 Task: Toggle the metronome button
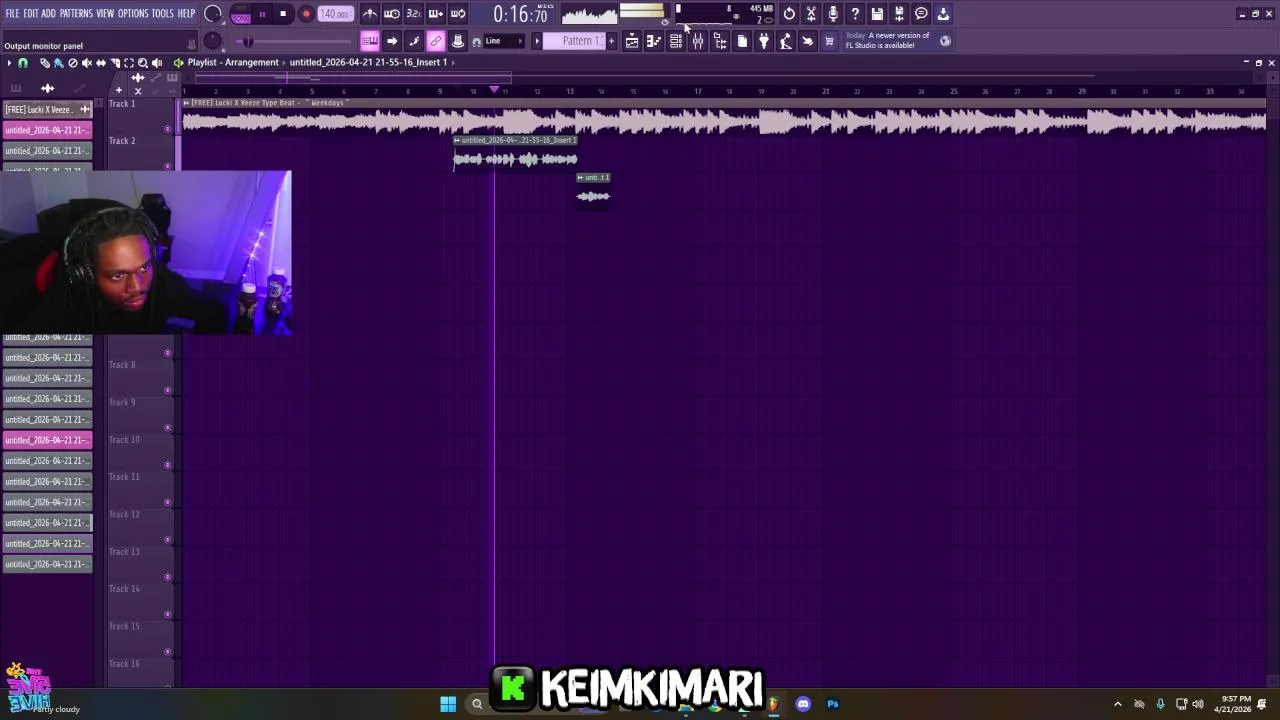coord(370,14)
